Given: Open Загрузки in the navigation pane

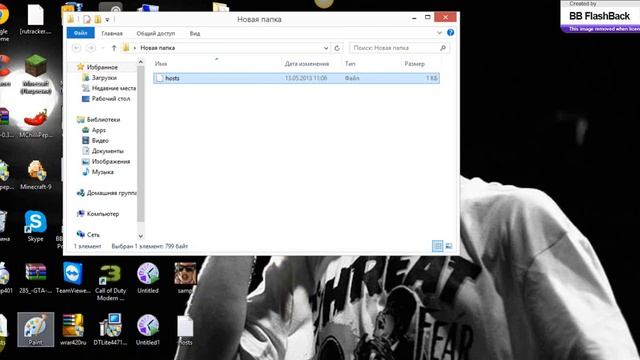Looking at the screenshot, I should (104, 78).
